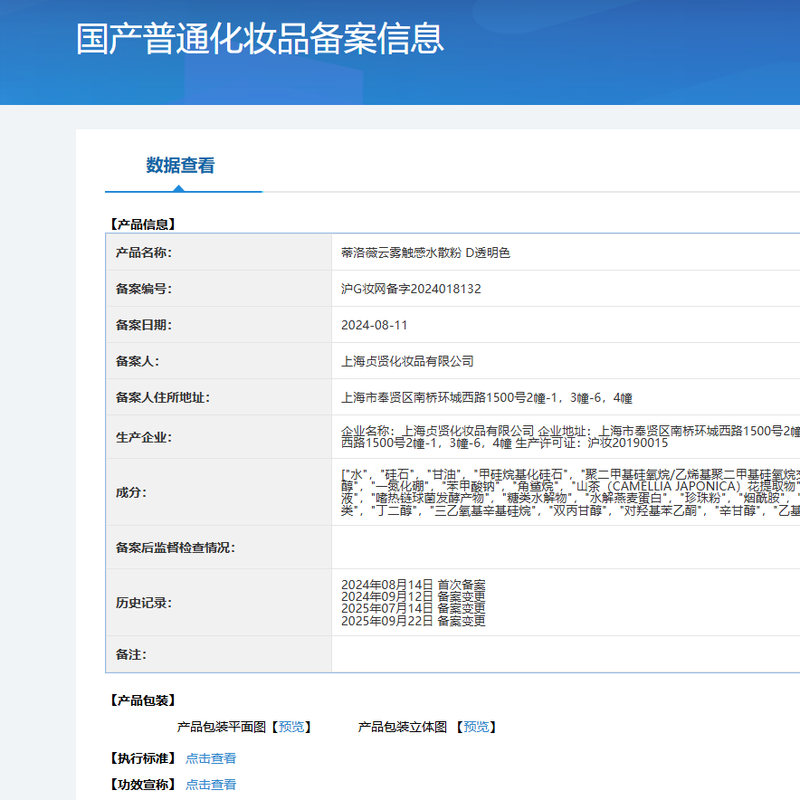Click 点击查看 next to 执行标准

click(x=211, y=759)
